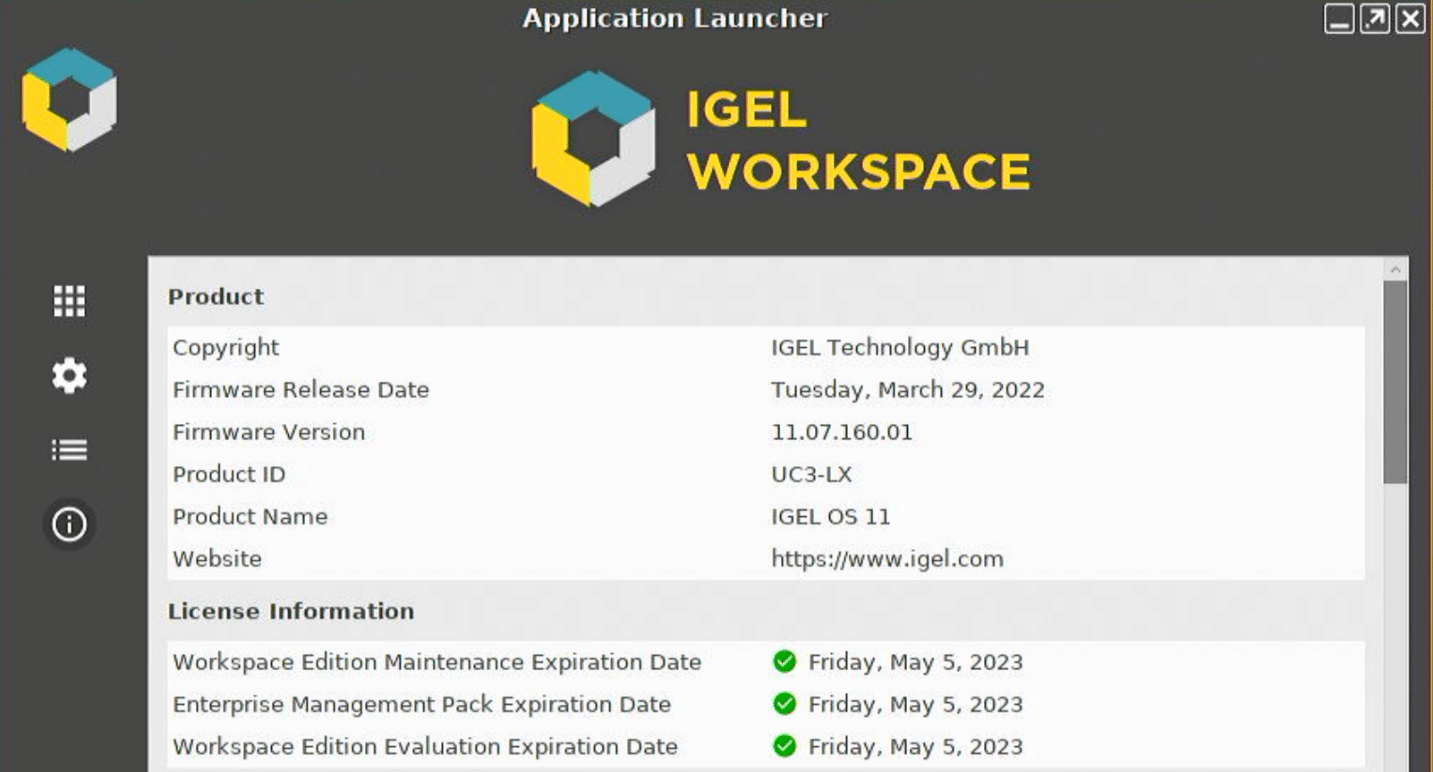
Task: Select the Product ID row
Action: coord(766,474)
